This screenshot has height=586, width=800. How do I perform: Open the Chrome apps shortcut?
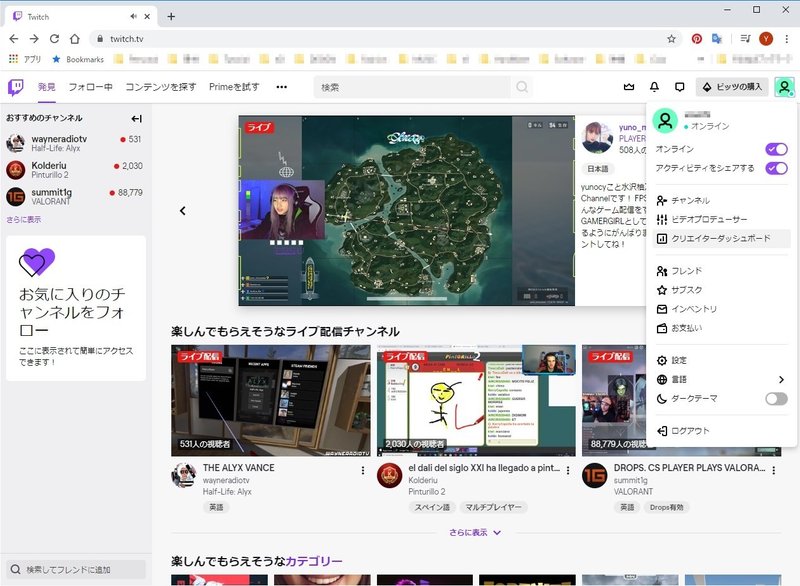[x=24, y=59]
